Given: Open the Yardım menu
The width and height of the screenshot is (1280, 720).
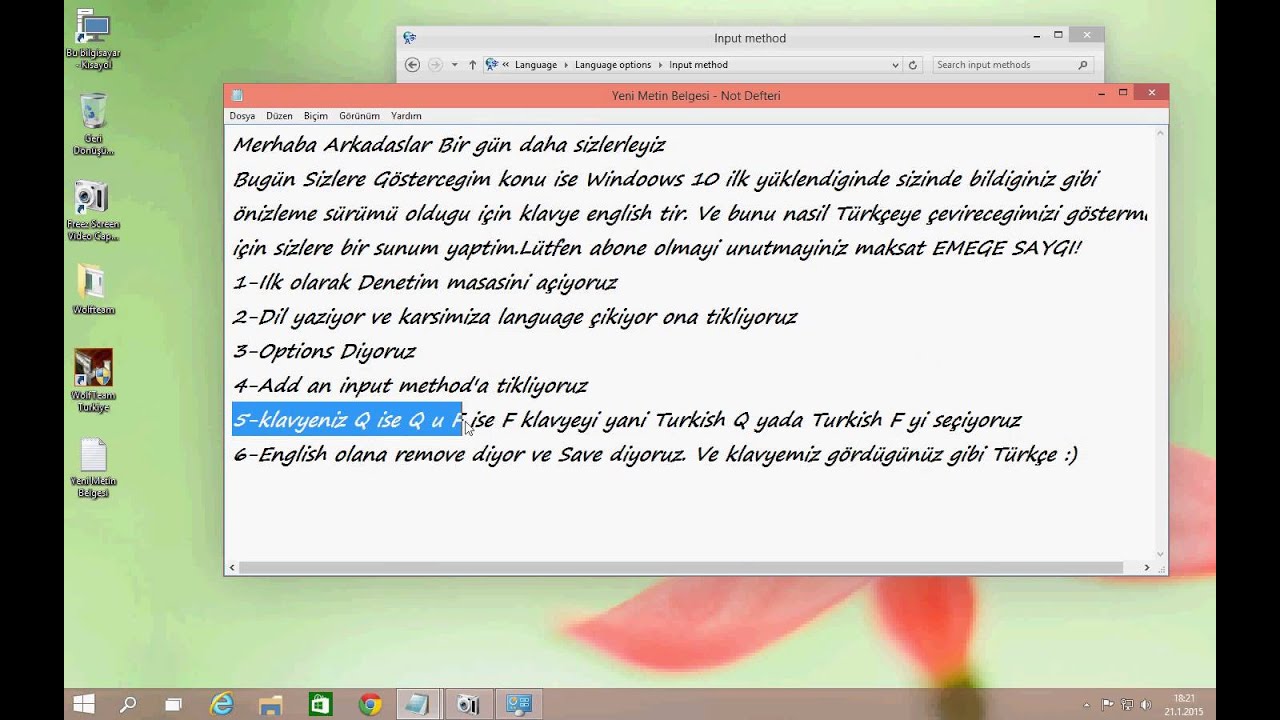Looking at the screenshot, I should point(406,116).
